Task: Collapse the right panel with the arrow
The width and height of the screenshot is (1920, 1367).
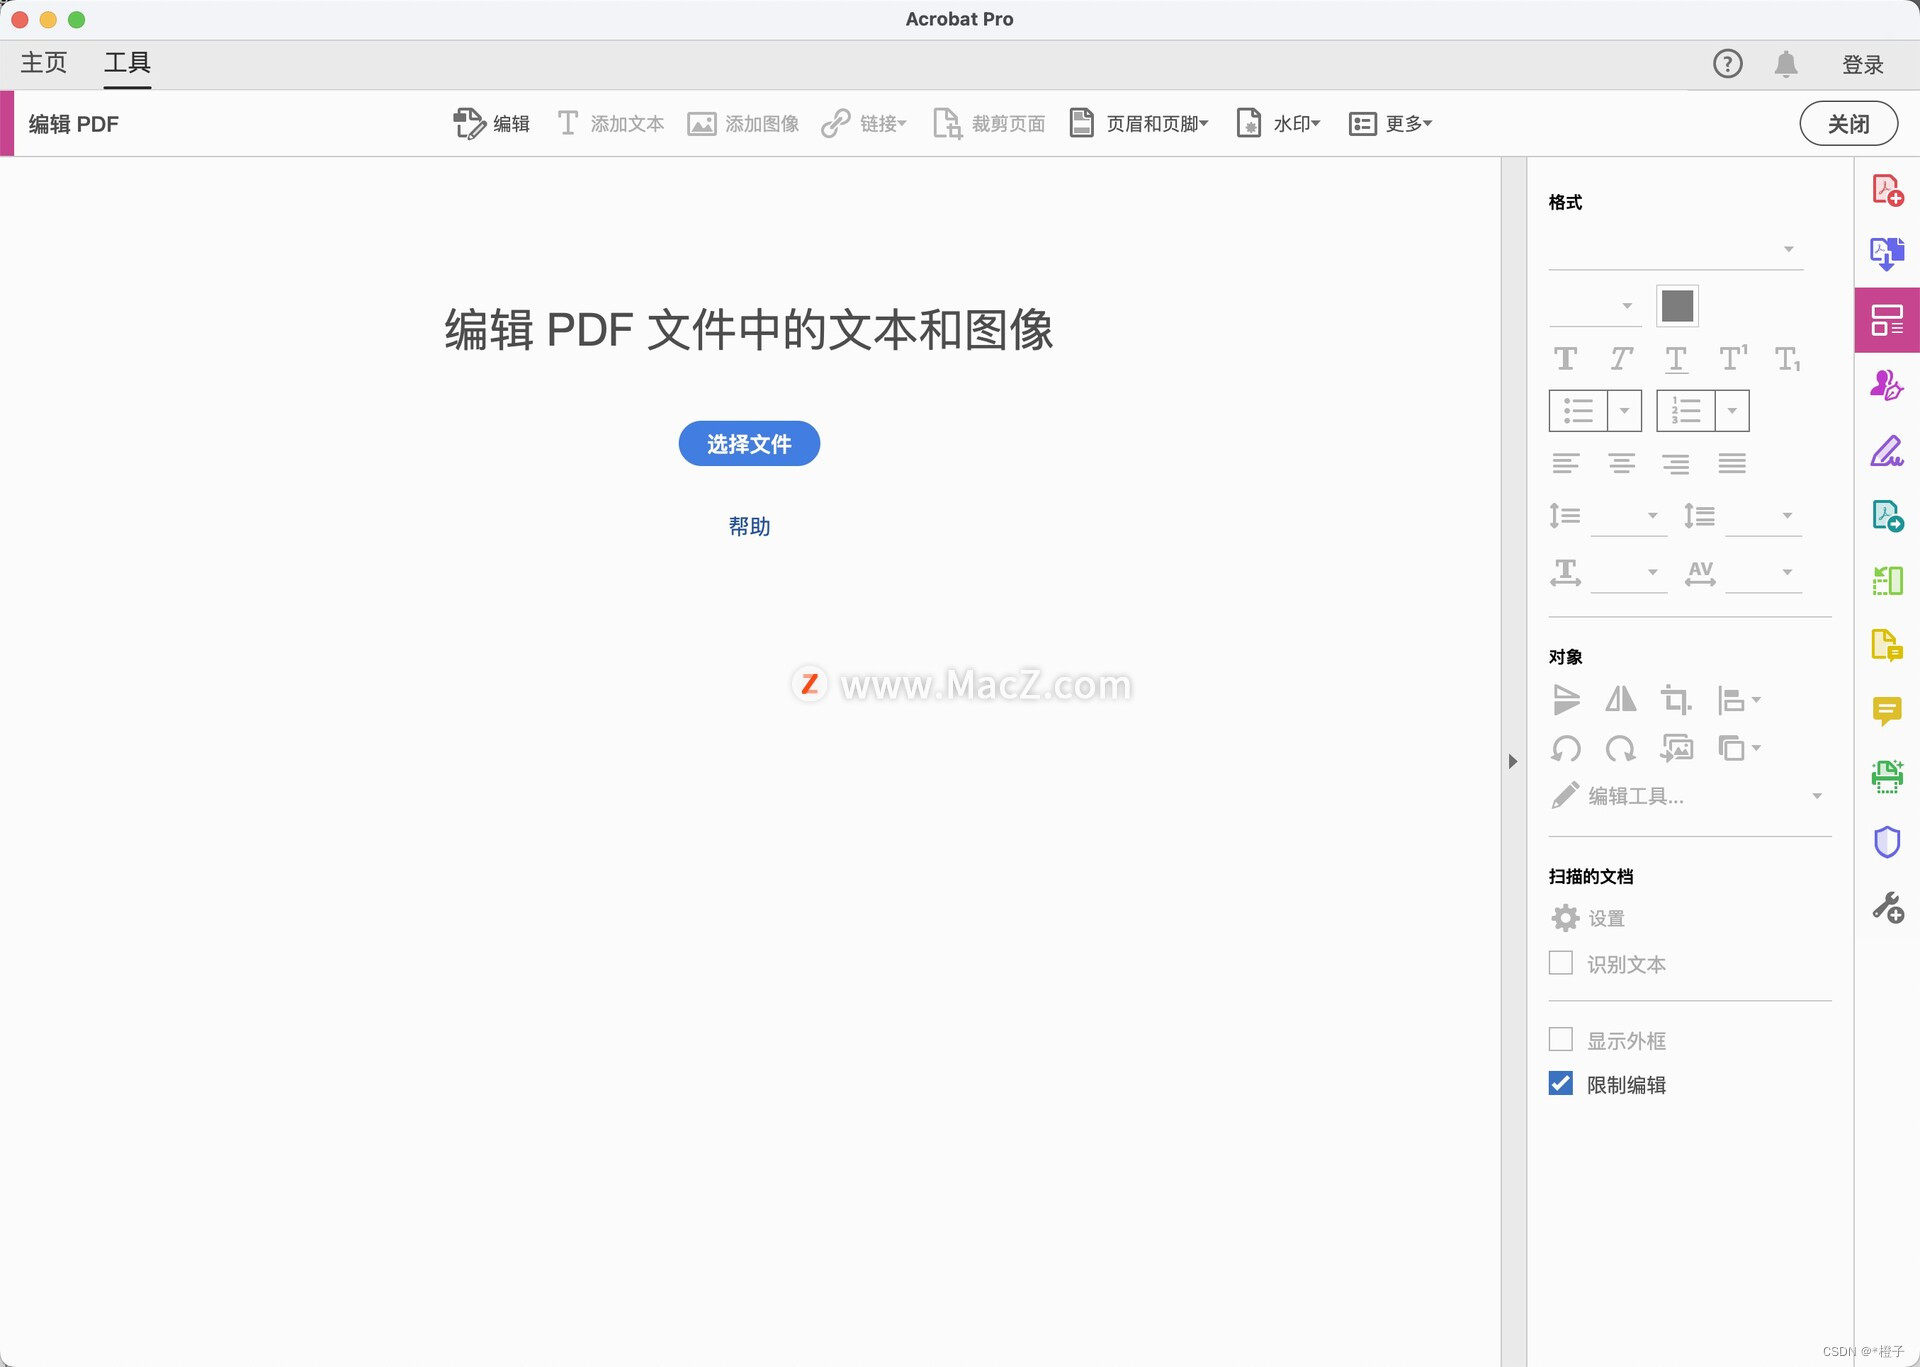Action: tap(1513, 761)
